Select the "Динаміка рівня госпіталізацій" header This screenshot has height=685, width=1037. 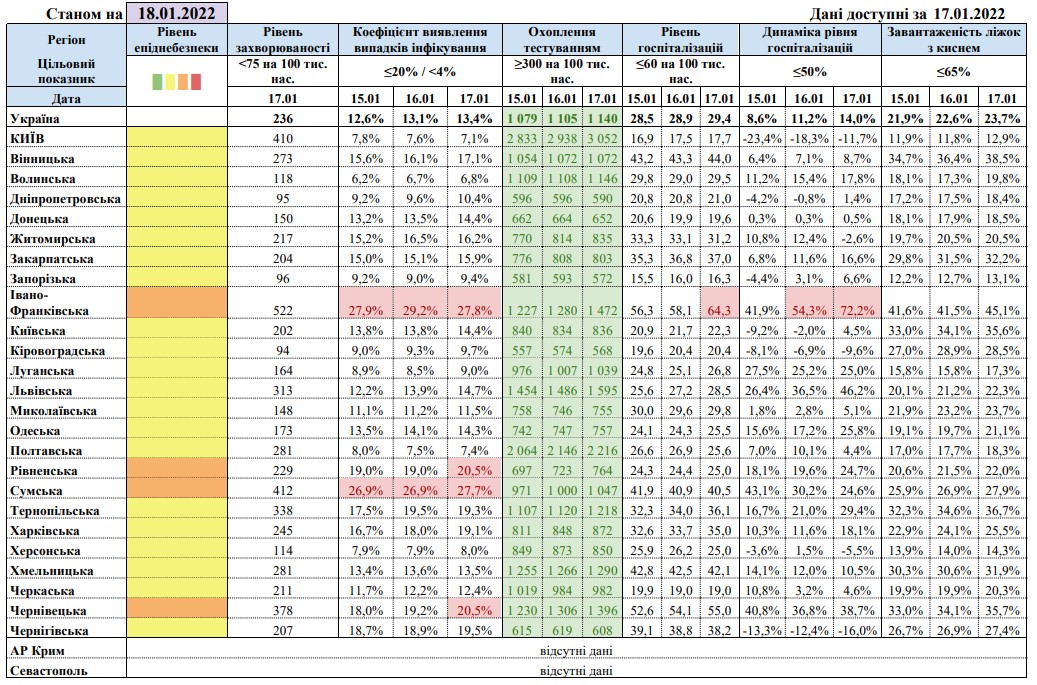[x=809, y=39]
